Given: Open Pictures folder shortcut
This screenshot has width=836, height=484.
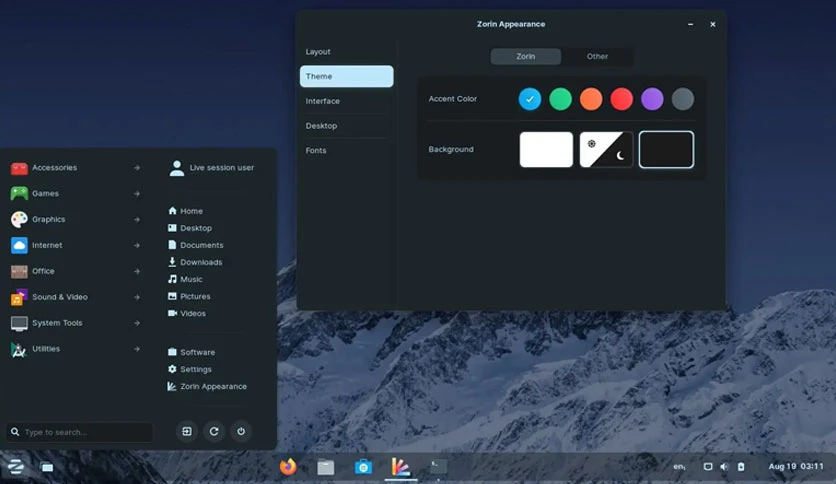Looking at the screenshot, I should (189, 296).
